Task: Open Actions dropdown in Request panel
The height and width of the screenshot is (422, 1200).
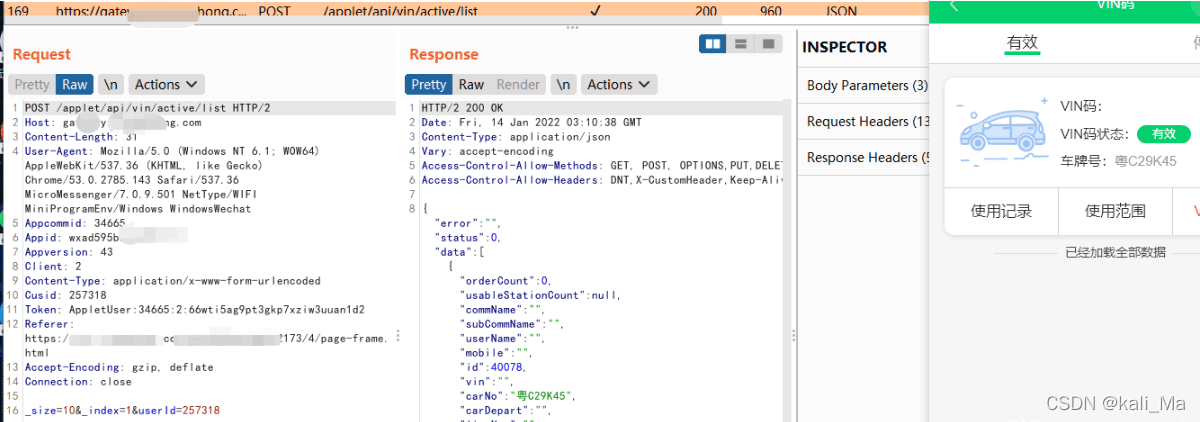Action: 167,85
